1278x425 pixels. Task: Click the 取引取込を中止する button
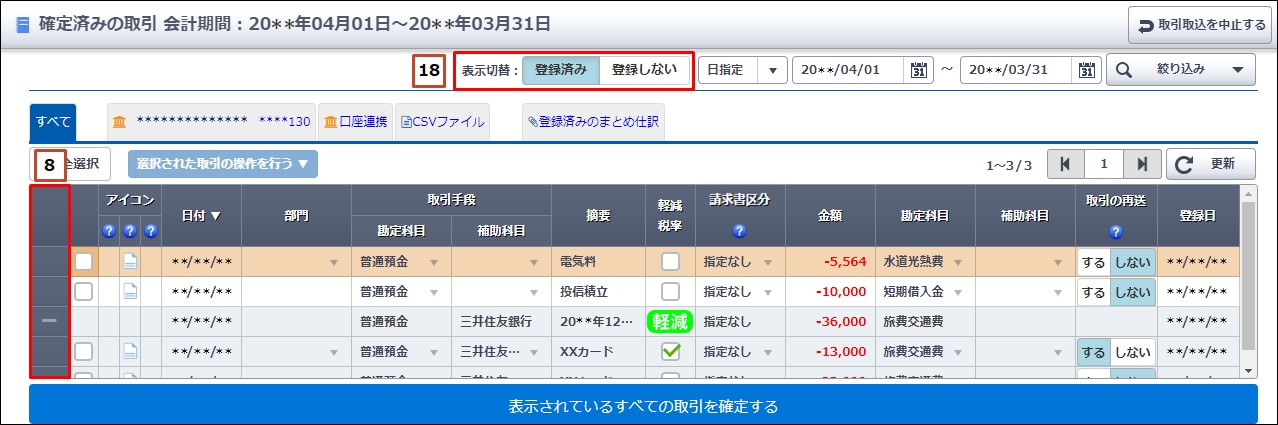1199,25
